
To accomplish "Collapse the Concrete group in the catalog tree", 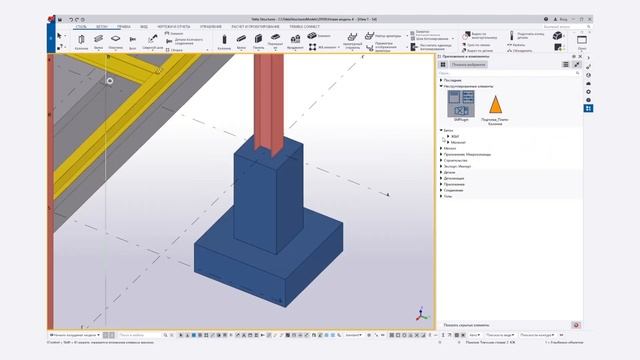I will point(441,130).
